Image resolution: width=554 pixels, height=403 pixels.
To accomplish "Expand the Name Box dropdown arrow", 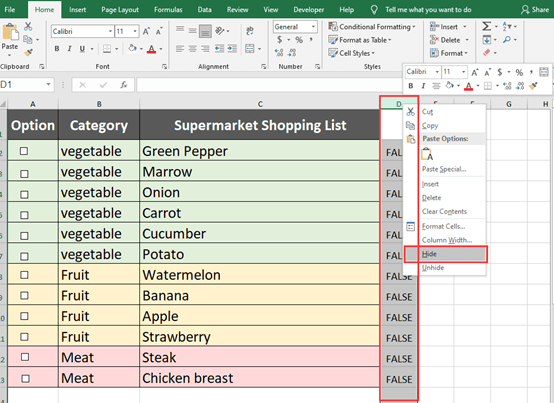I will coord(48,85).
